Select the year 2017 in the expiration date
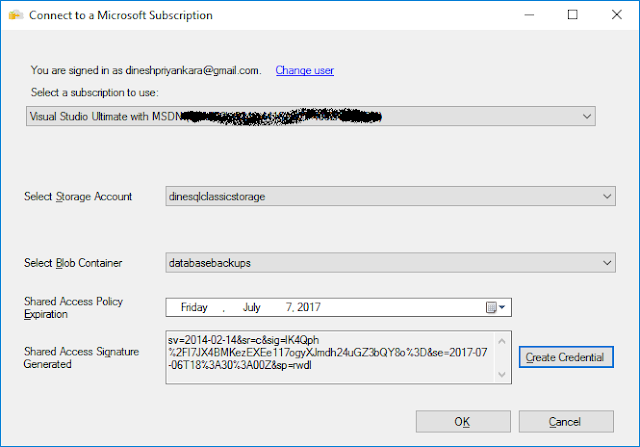Screen dimensions: 640x447 [310, 308]
